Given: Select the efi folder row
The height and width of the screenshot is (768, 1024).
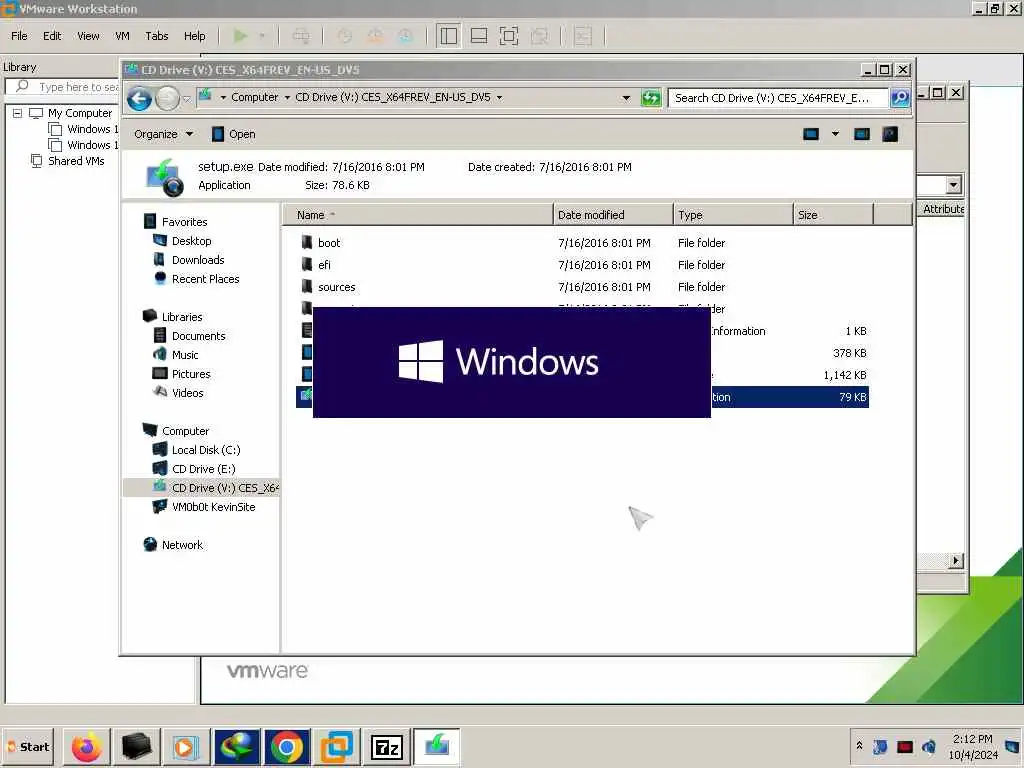Looking at the screenshot, I should [583, 265].
